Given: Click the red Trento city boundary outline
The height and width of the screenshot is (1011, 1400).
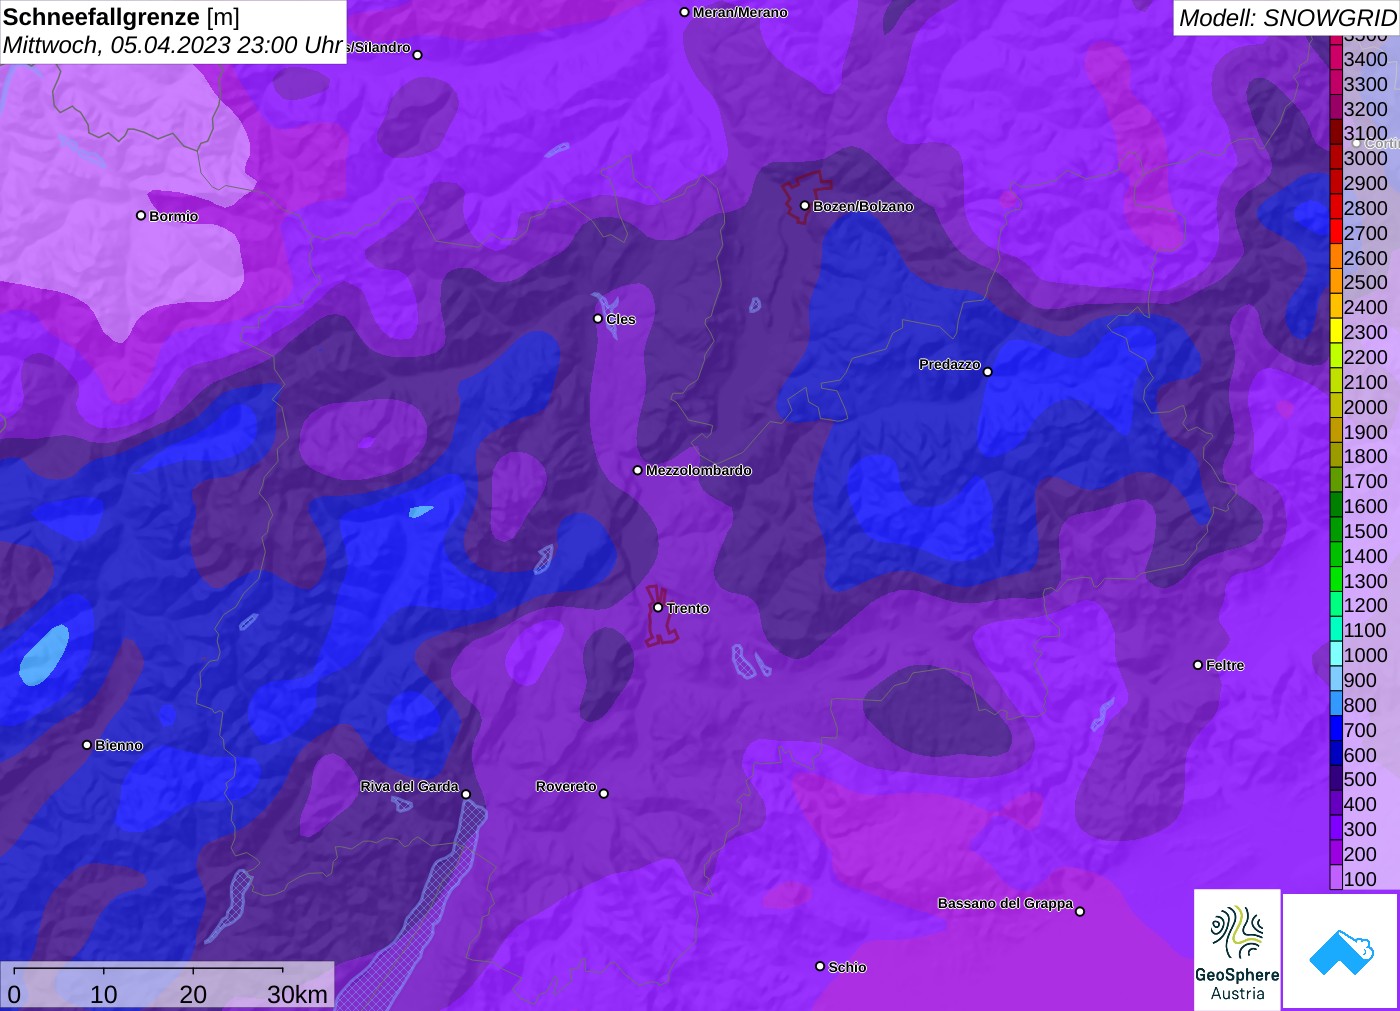Looking at the screenshot, I should 661,615.
